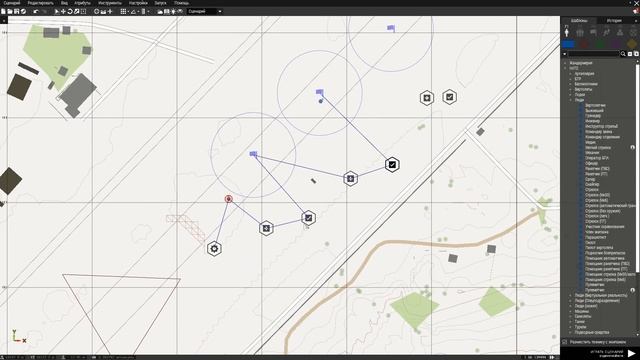
Task: Choose the blue BLUFOR side swatch
Action: pos(568,44)
